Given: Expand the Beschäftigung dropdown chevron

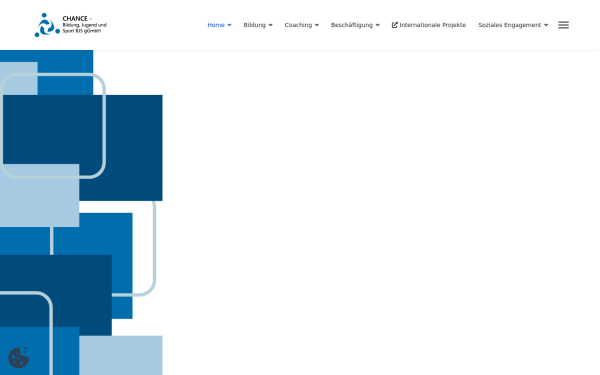Looking at the screenshot, I should point(377,25).
